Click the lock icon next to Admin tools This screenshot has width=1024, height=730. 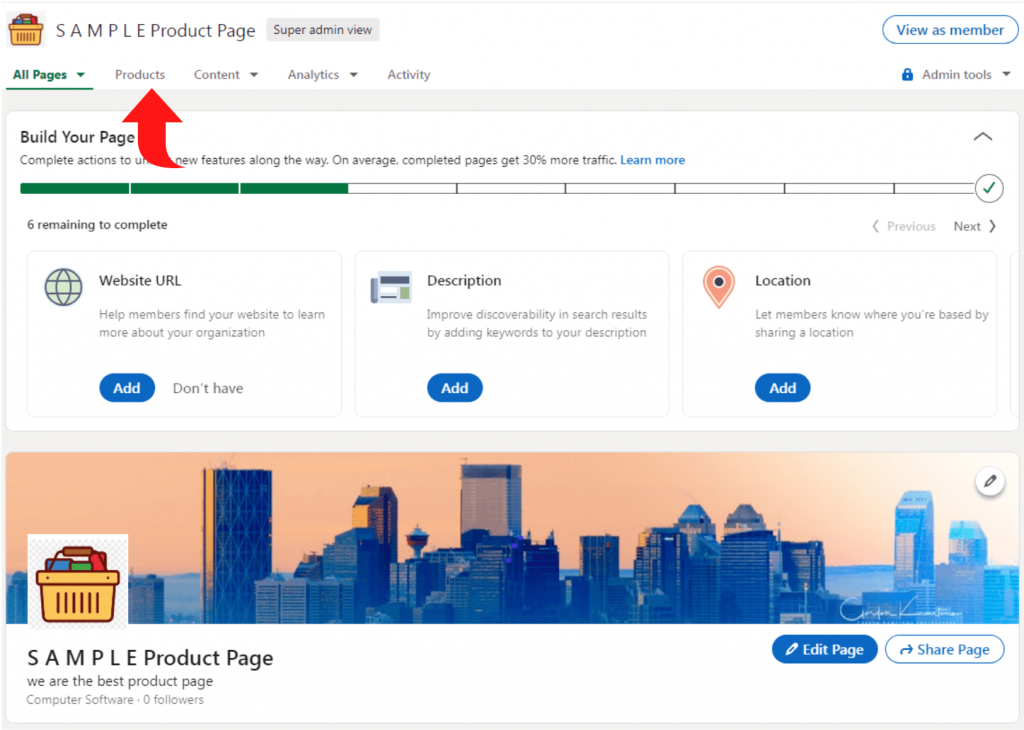coord(907,74)
